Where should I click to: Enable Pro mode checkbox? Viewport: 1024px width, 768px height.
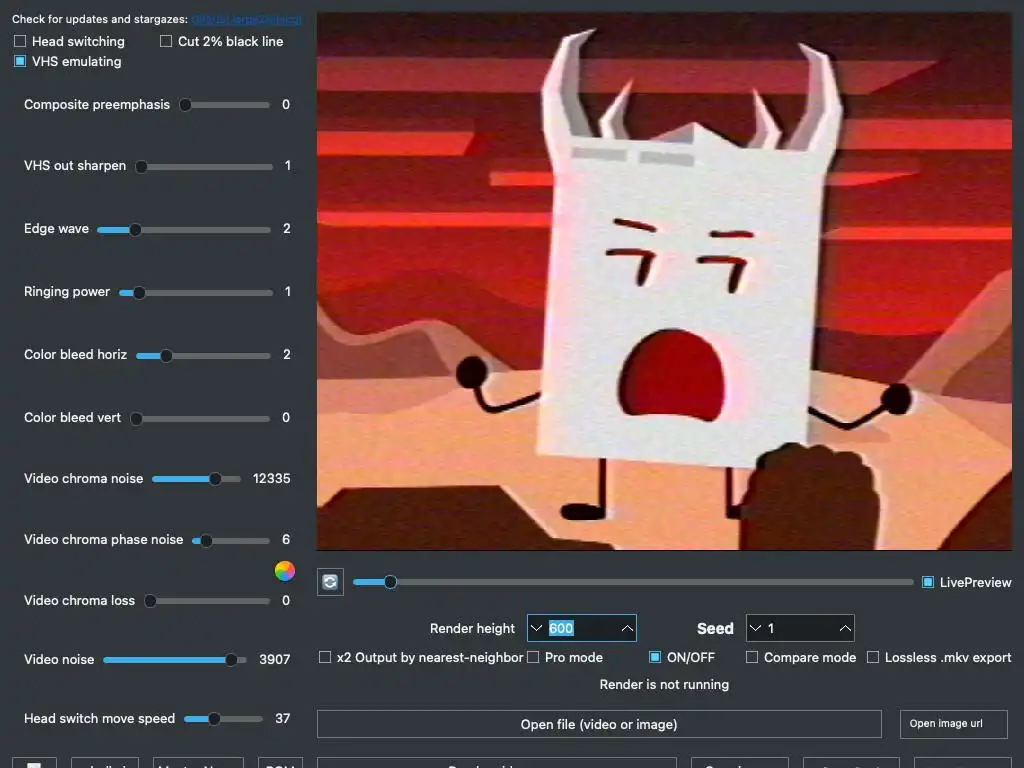[533, 657]
